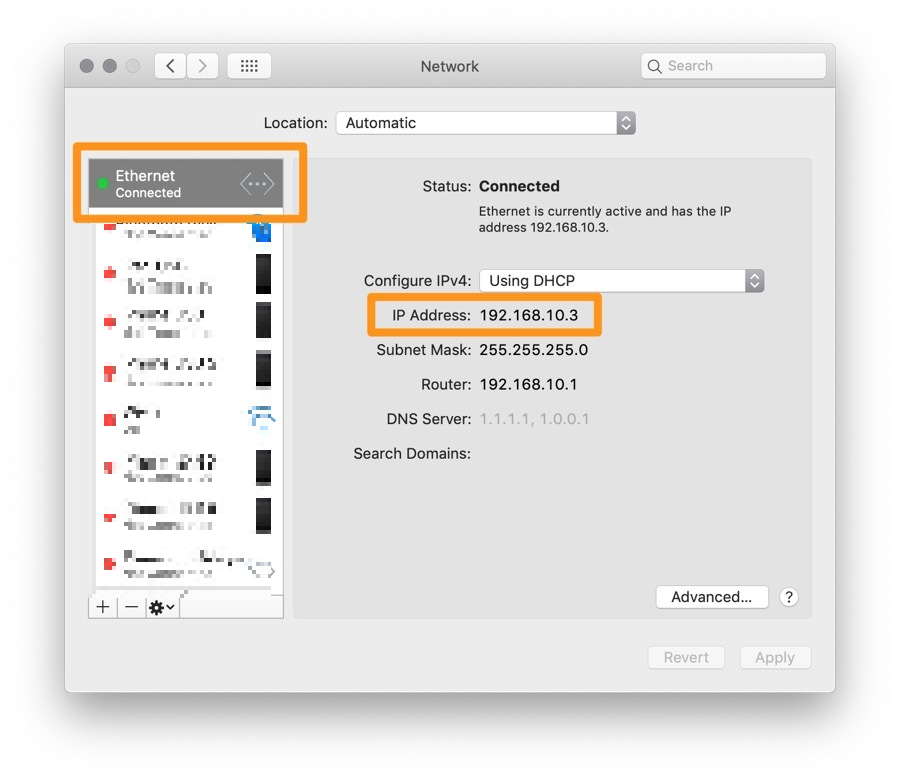Click Router value 192.168.10.1

pyautogui.click(x=528, y=384)
